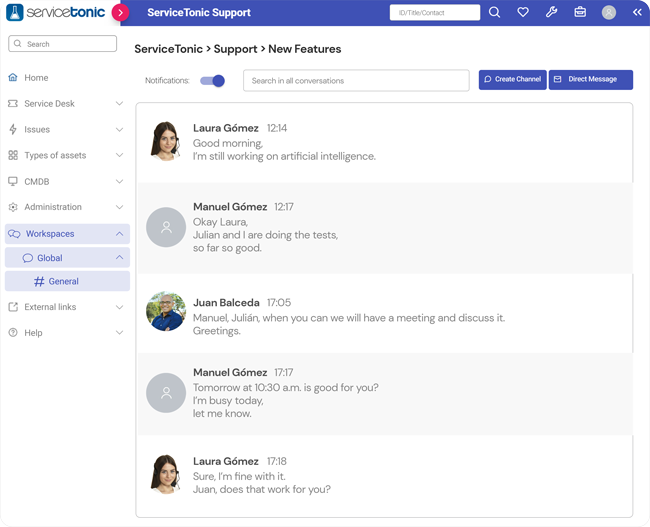This screenshot has width=650, height=527.
Task: Click the Search in all conversations field
Action: (x=356, y=80)
